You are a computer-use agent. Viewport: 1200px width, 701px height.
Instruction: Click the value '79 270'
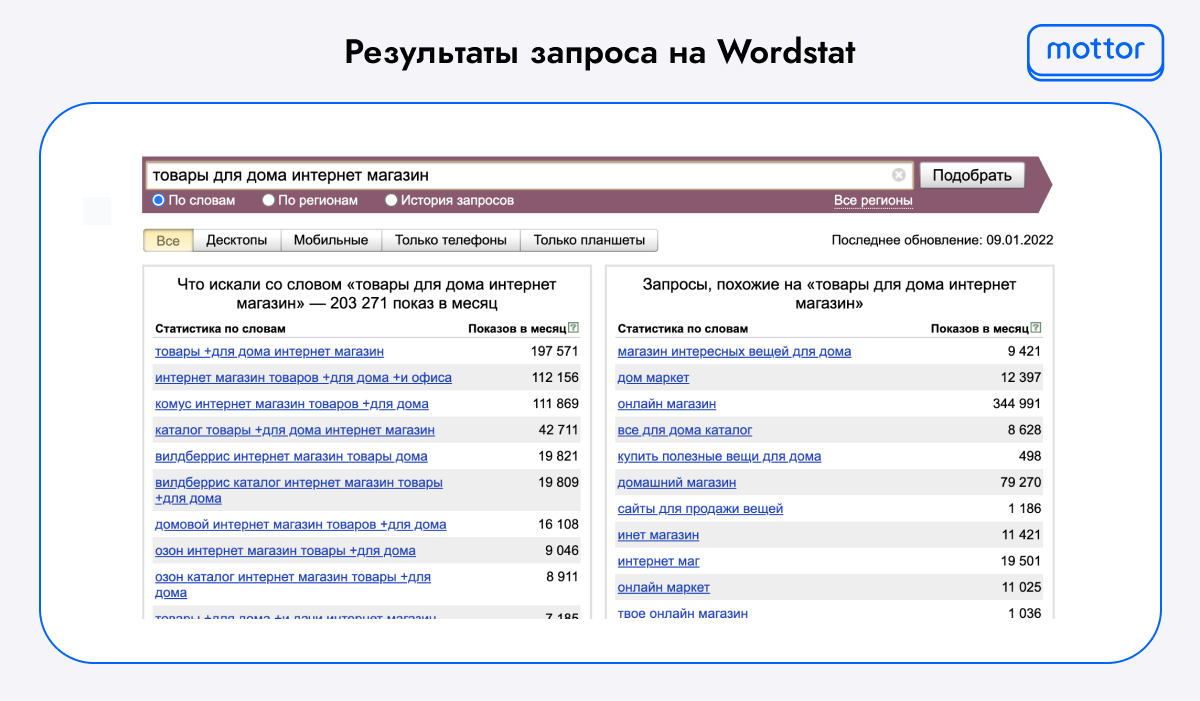tap(1020, 482)
